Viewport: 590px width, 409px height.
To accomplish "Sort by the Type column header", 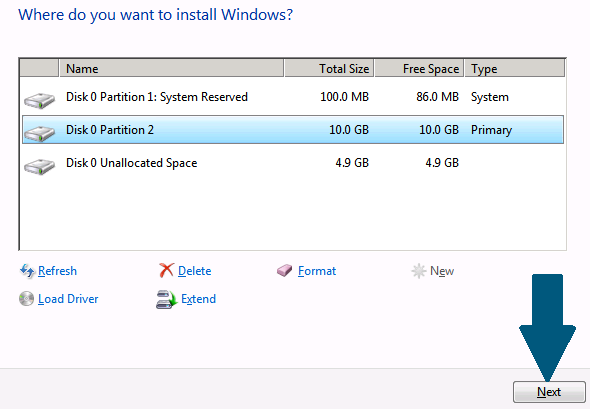I will [x=515, y=68].
